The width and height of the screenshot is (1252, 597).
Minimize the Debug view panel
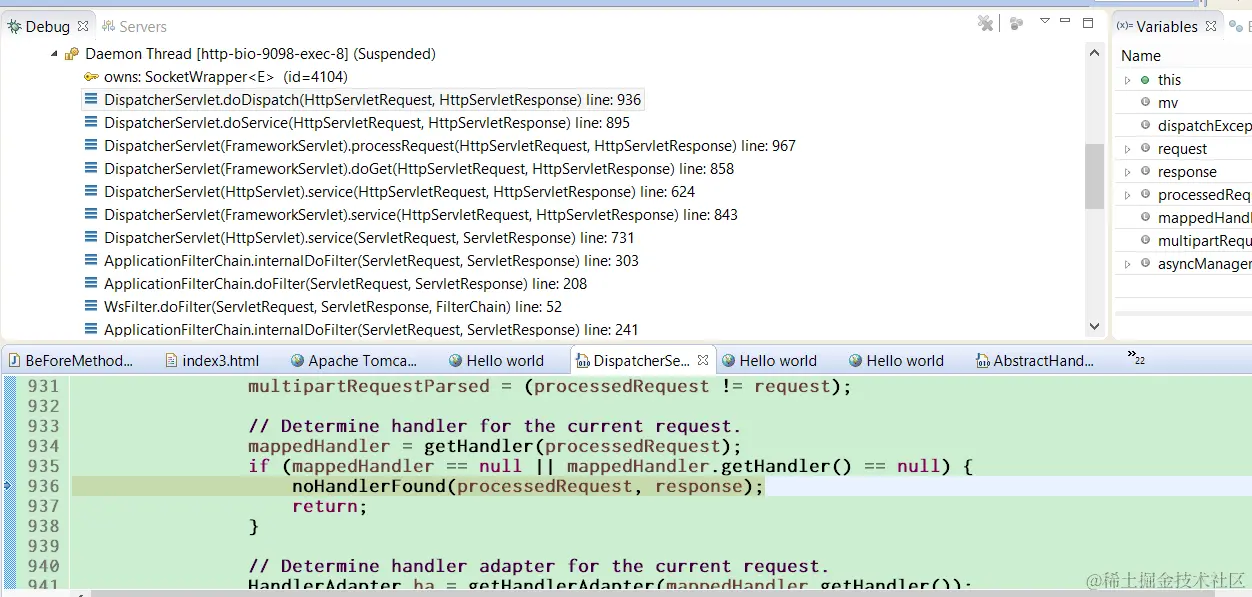(1066, 21)
